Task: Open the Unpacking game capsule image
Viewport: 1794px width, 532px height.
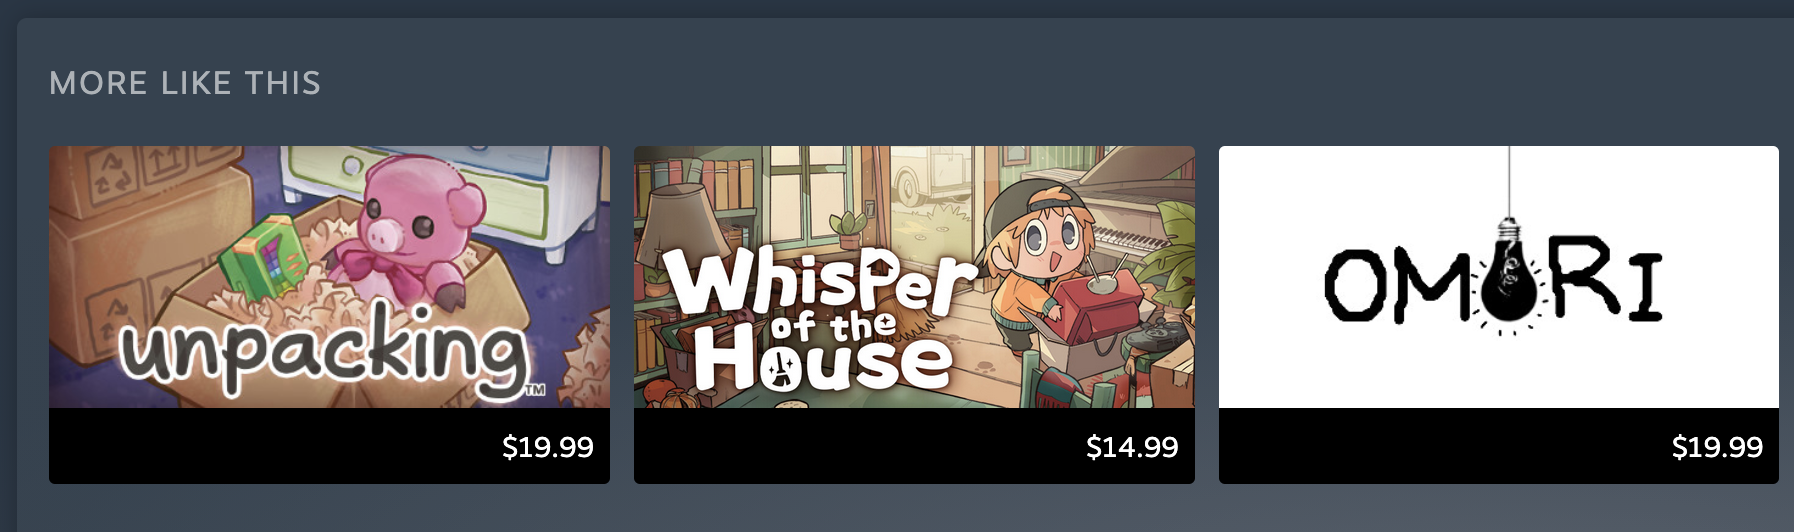Action: click(x=329, y=277)
